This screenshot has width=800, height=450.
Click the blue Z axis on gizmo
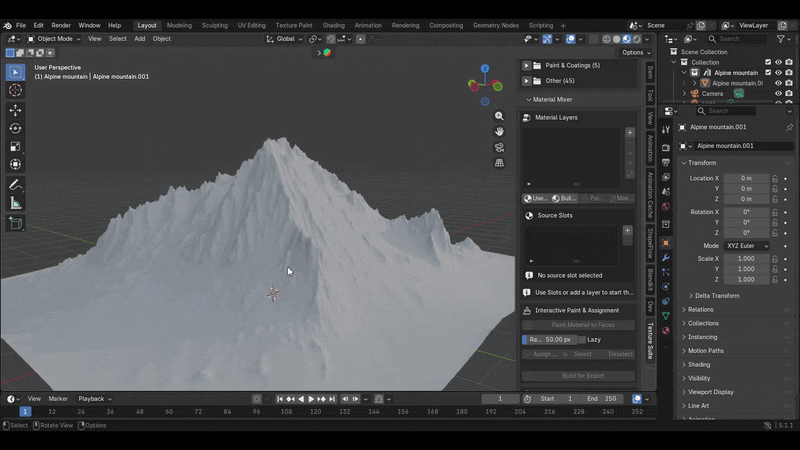(485, 68)
